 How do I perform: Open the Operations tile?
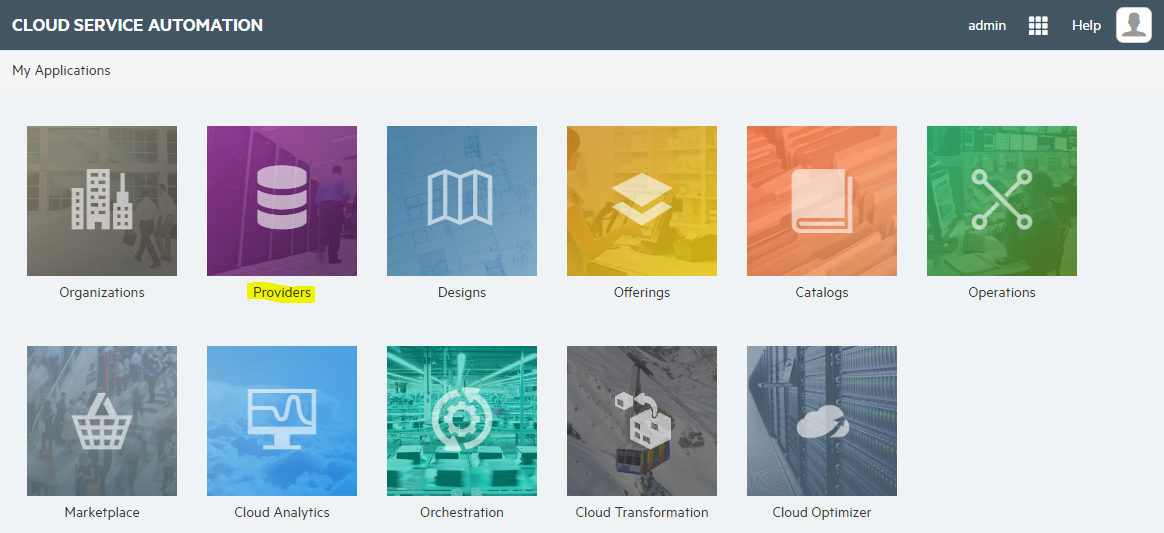point(1002,201)
